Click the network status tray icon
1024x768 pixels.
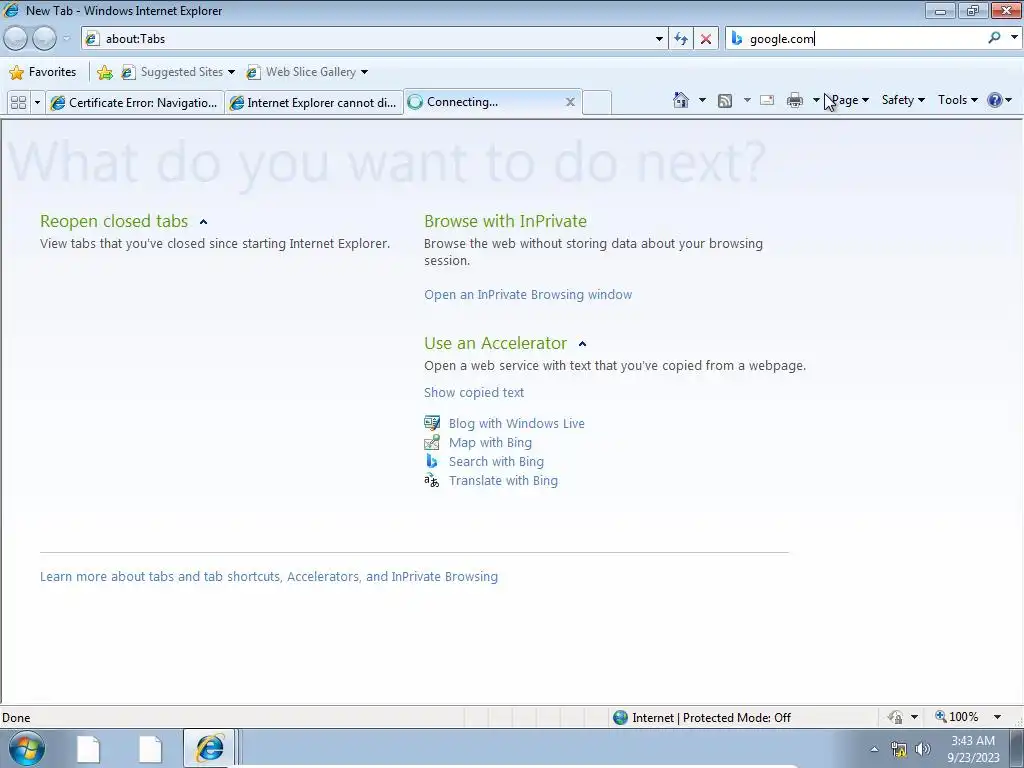(899, 749)
